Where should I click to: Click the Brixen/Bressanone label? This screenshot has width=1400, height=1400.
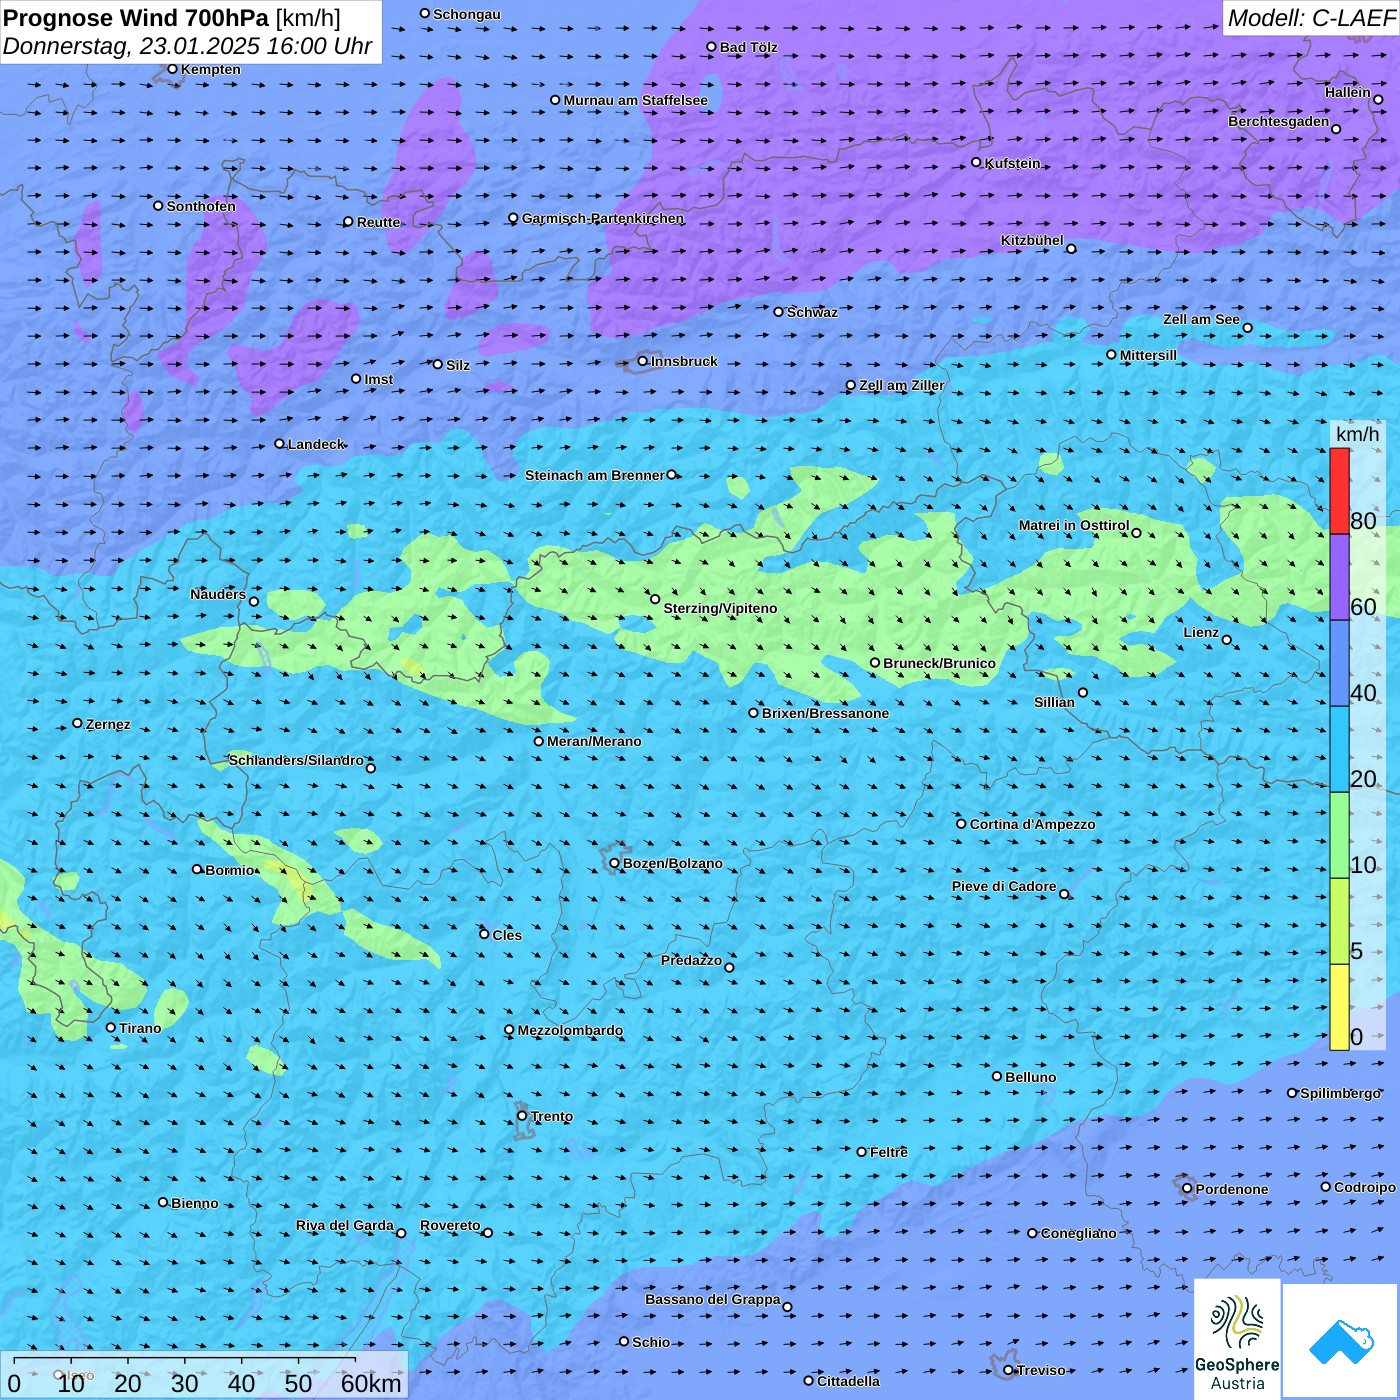(x=825, y=713)
